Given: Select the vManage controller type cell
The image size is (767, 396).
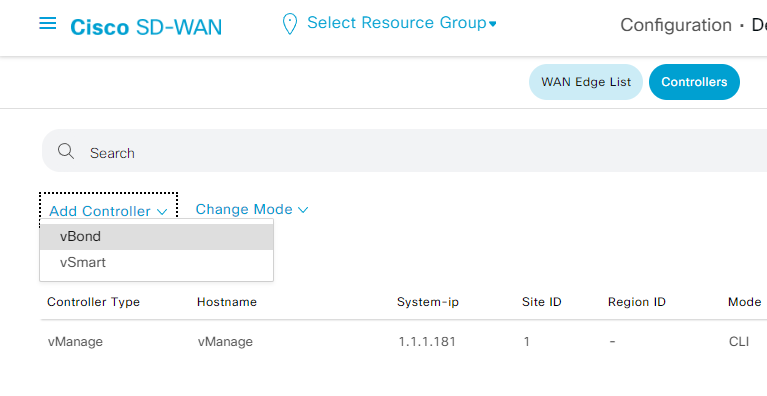Looking at the screenshot, I should coord(75,342).
